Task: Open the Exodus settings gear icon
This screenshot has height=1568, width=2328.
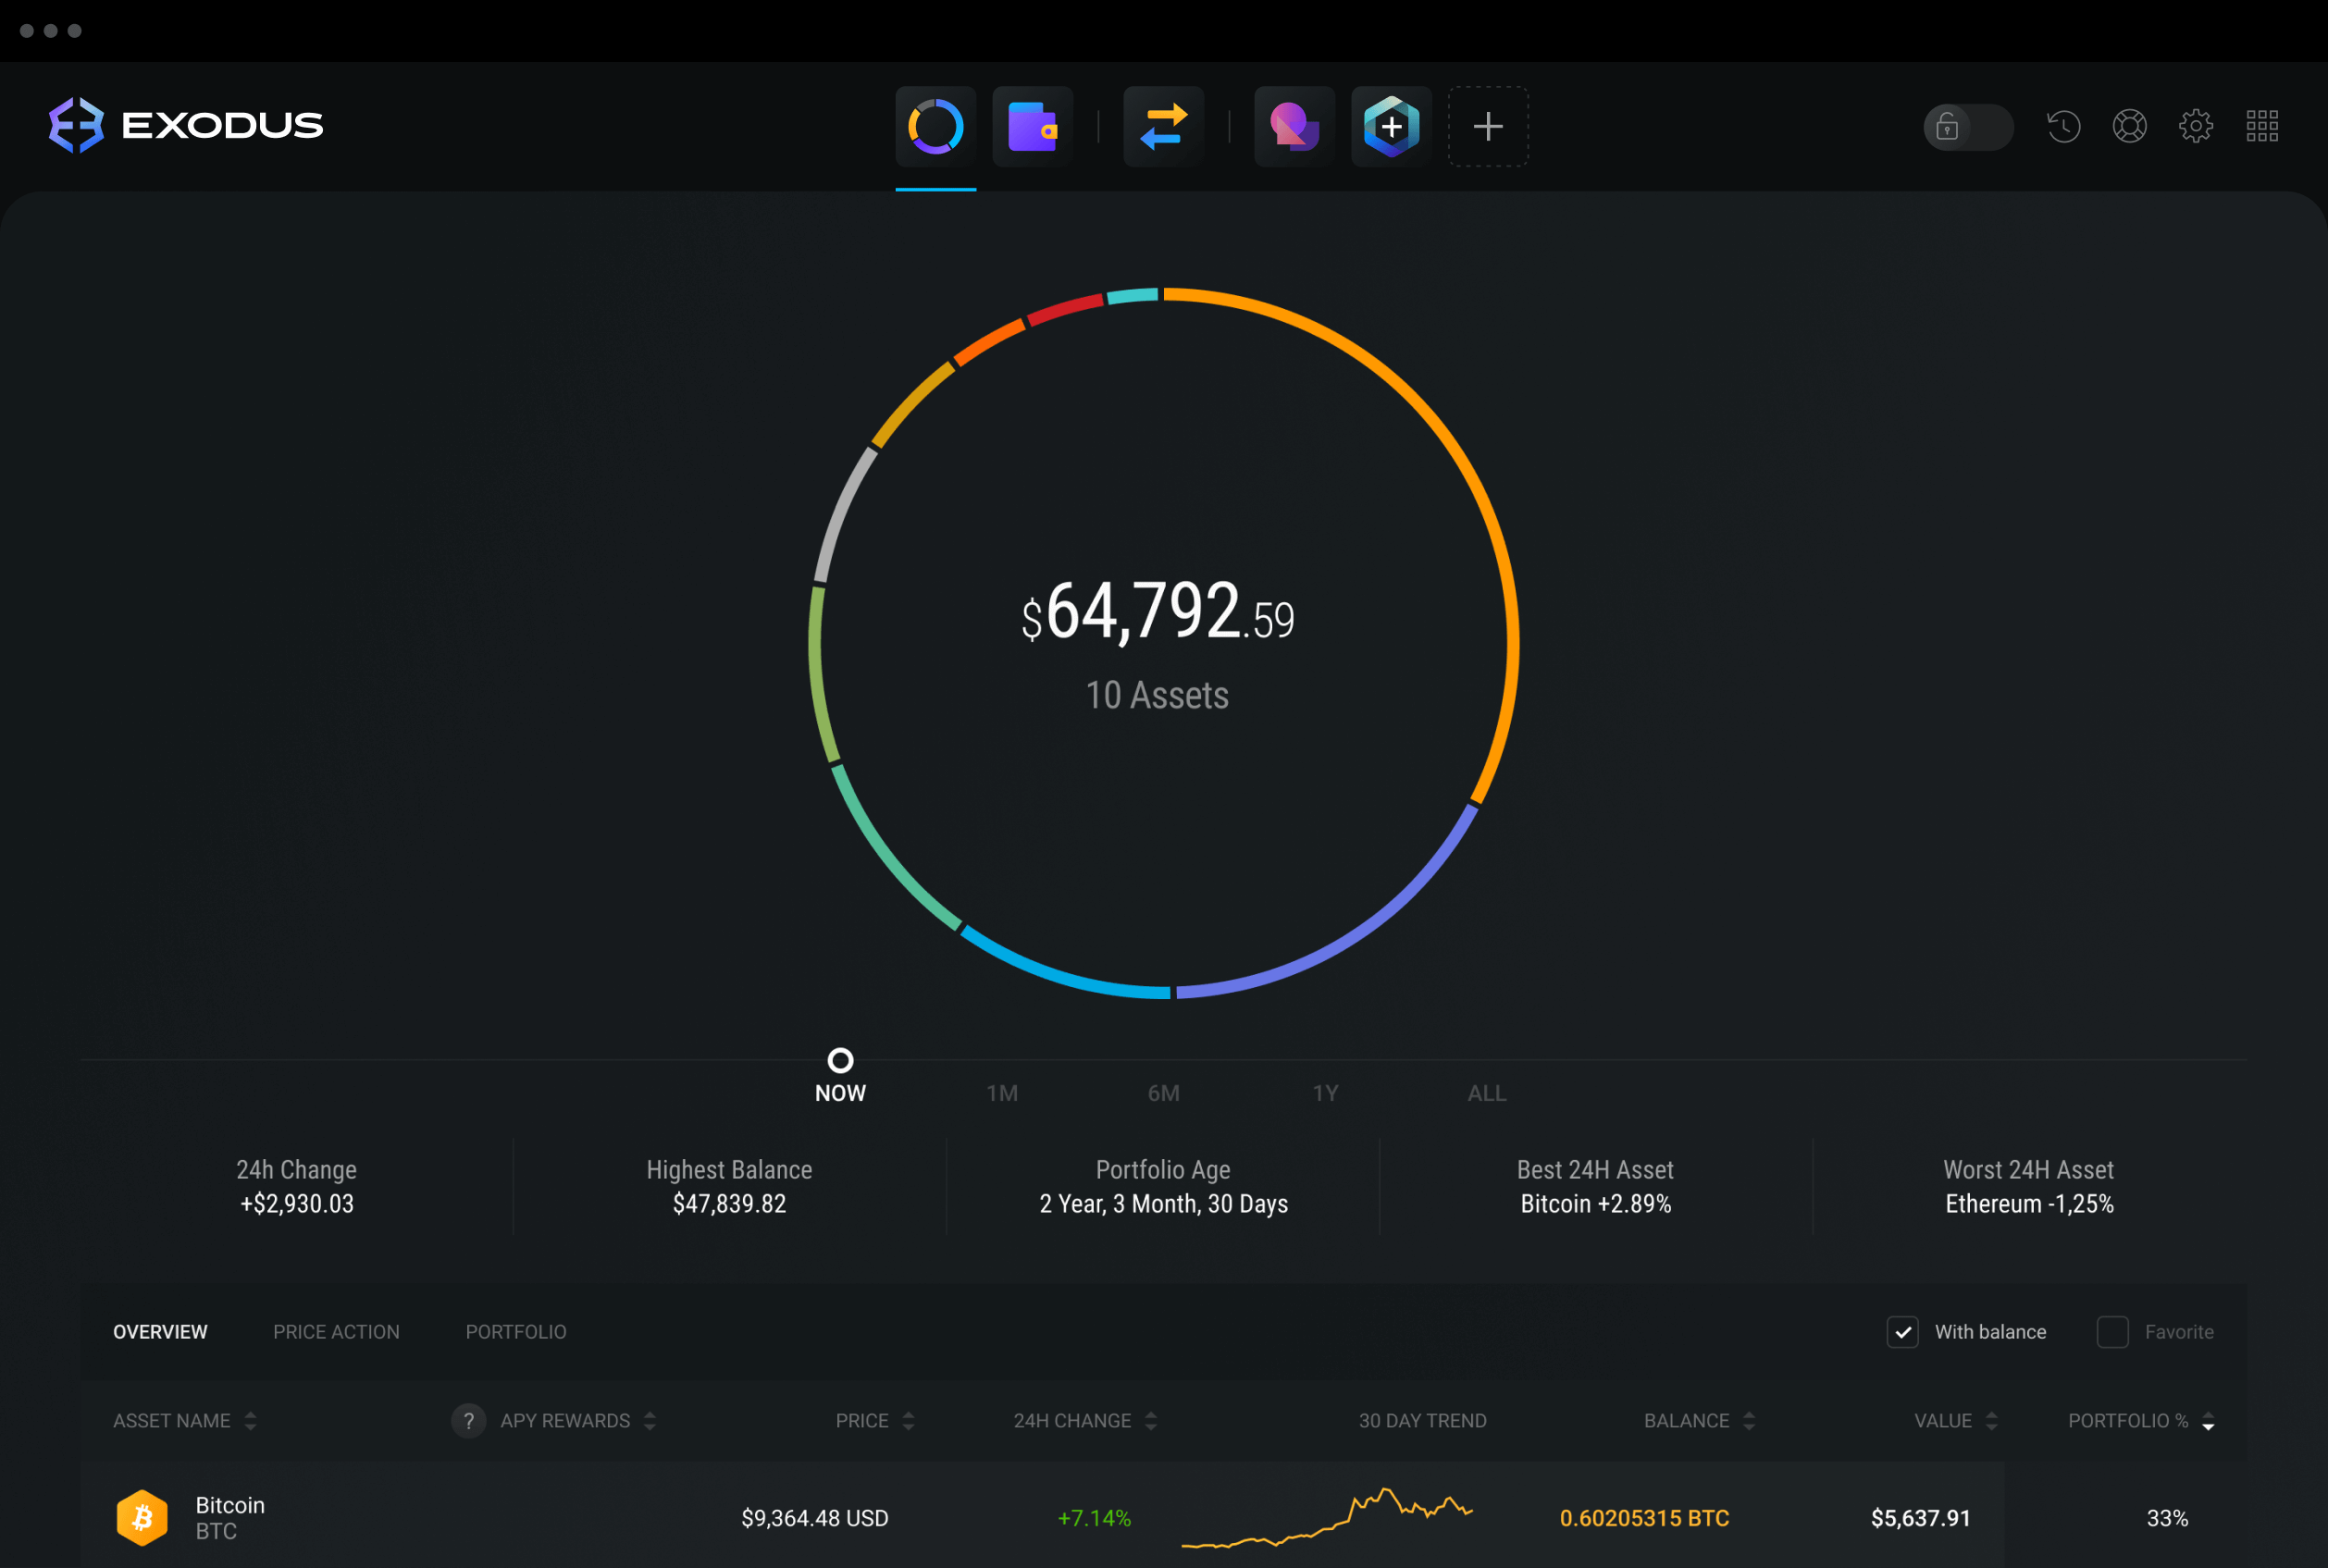Action: tap(2197, 124)
